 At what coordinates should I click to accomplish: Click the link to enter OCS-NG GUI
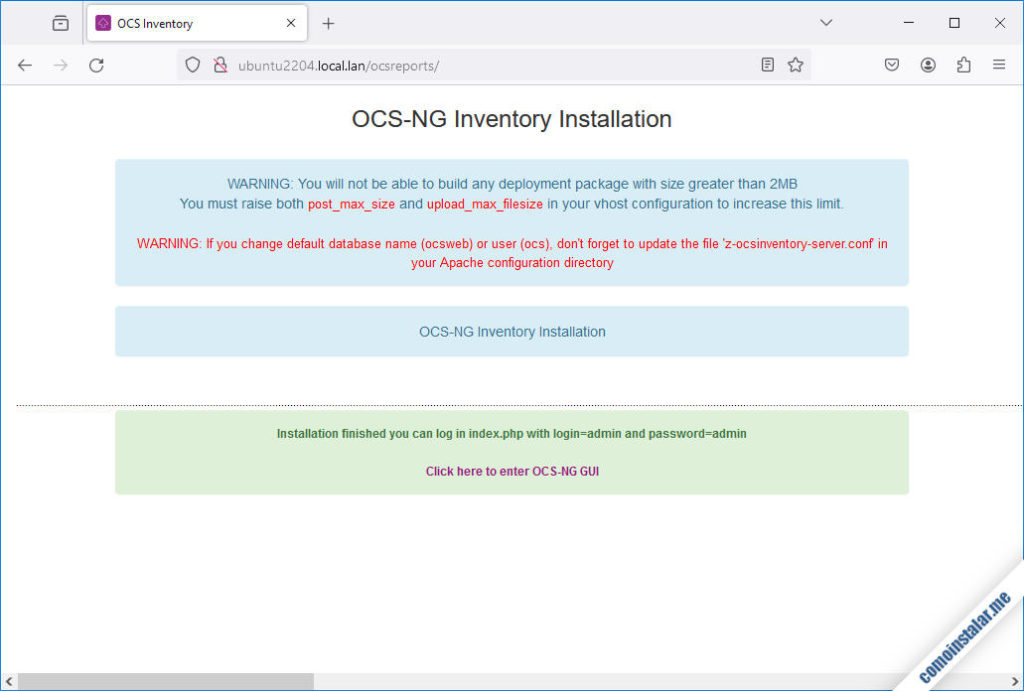[512, 470]
